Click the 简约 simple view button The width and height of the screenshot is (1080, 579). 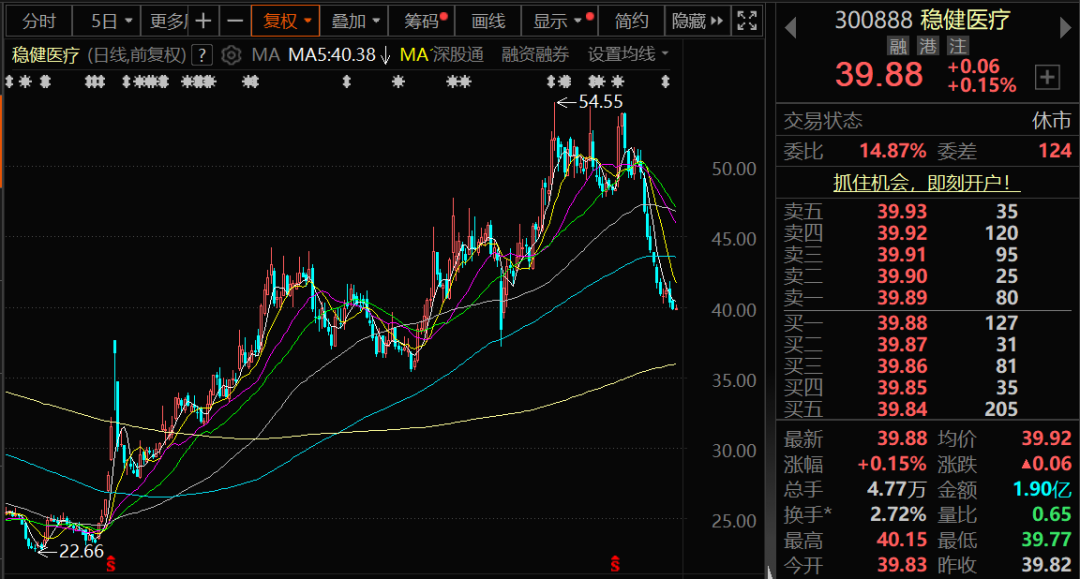(x=632, y=21)
